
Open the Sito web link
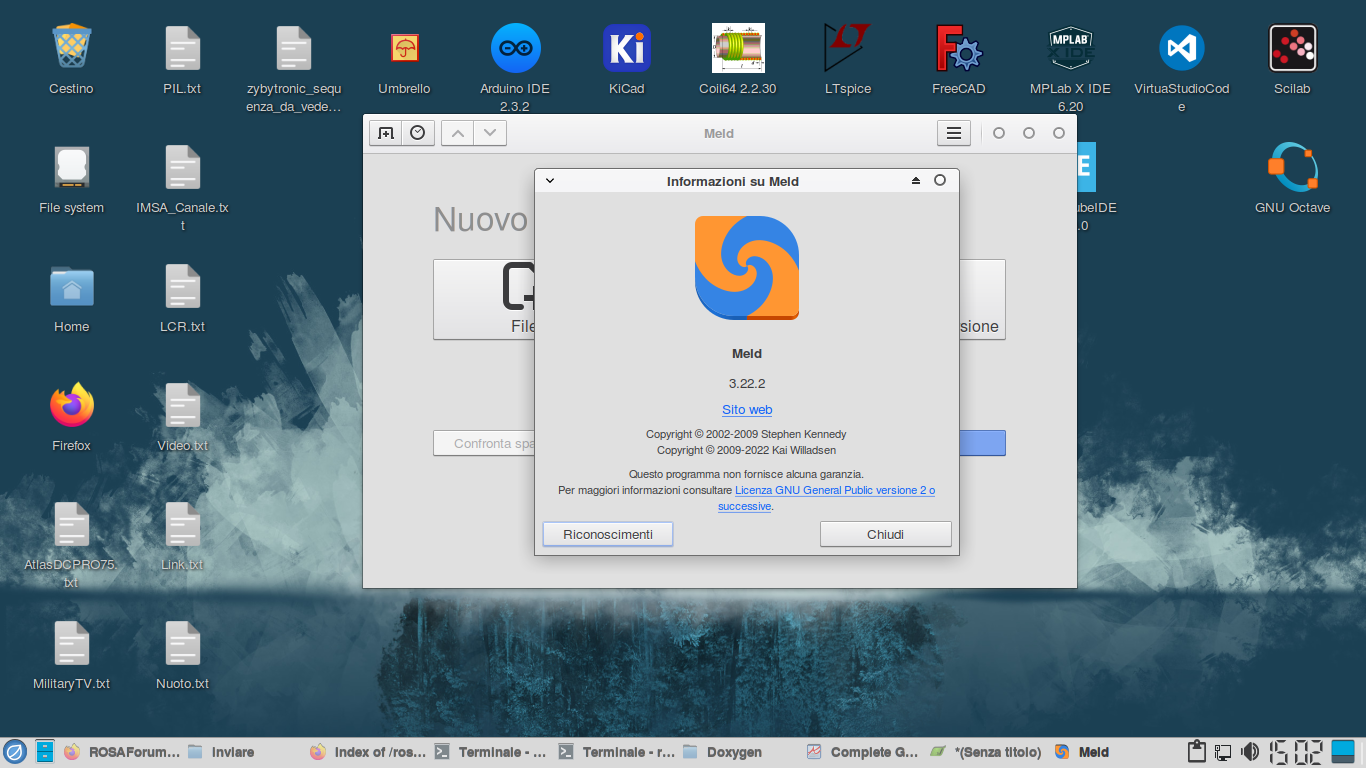coord(747,410)
